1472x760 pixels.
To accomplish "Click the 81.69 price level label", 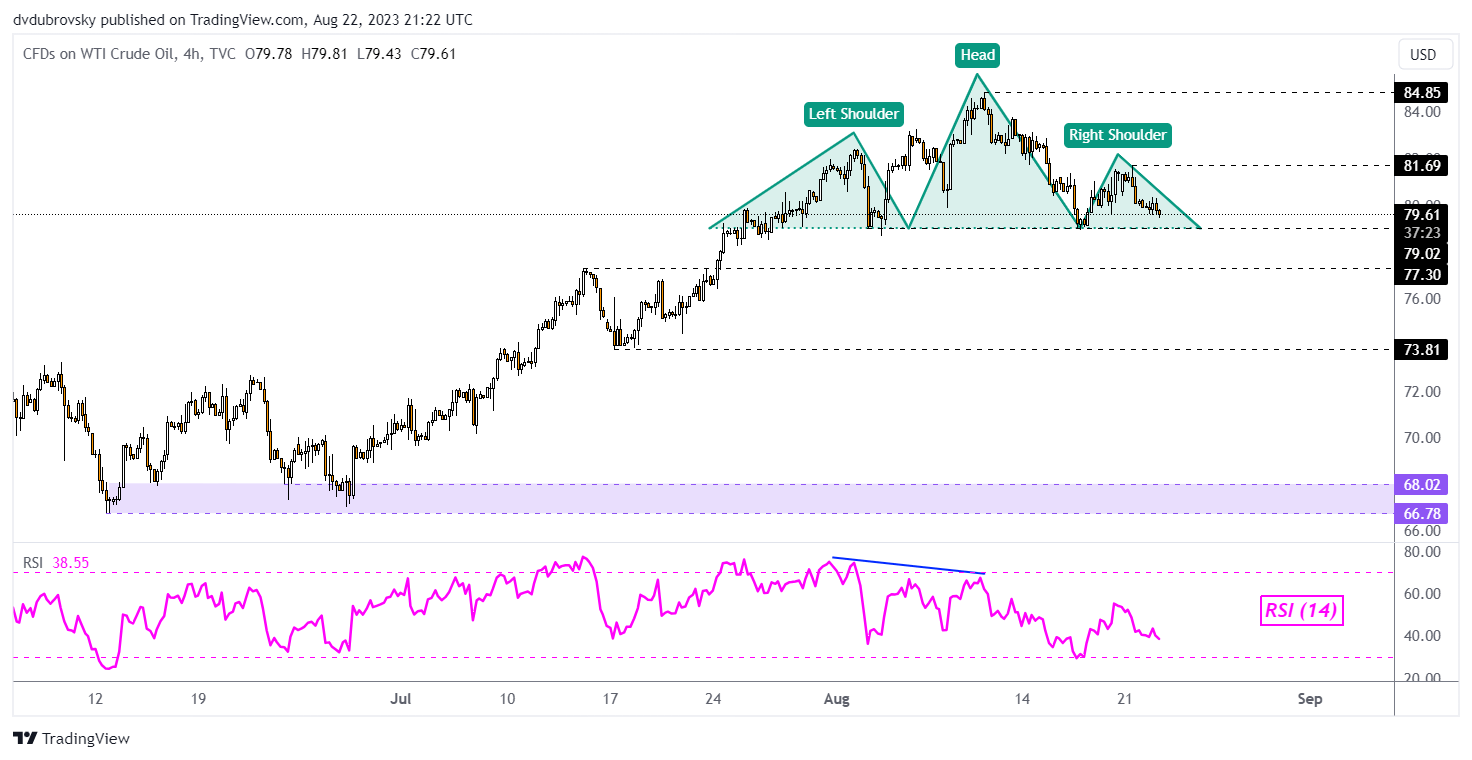I will pos(1422,165).
